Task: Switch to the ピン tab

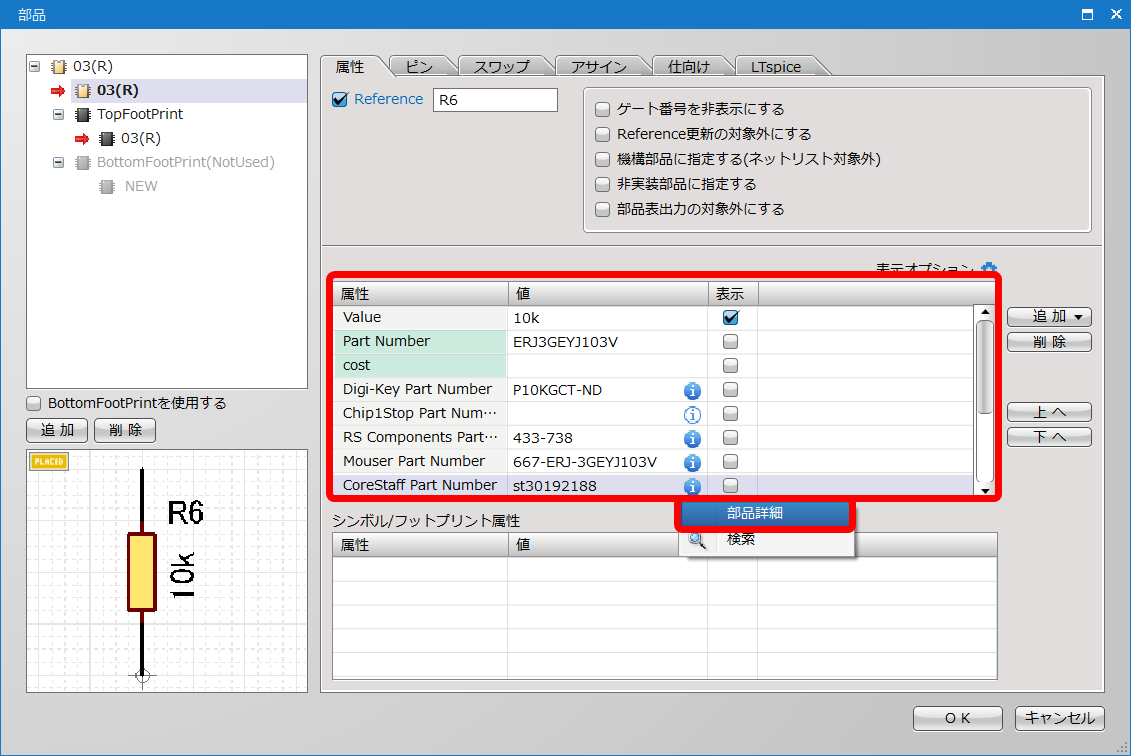Action: [x=419, y=67]
